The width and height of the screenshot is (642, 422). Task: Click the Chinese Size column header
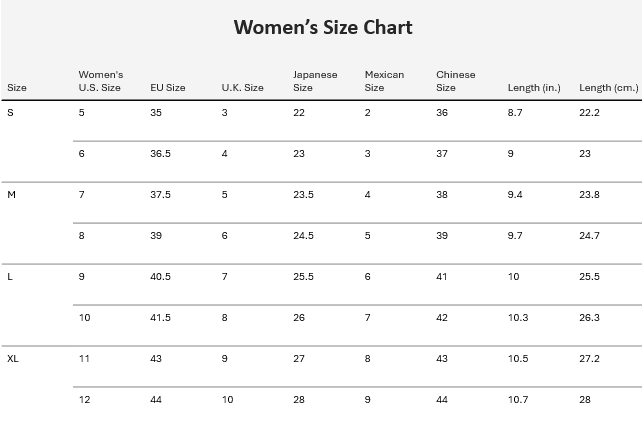click(456, 81)
